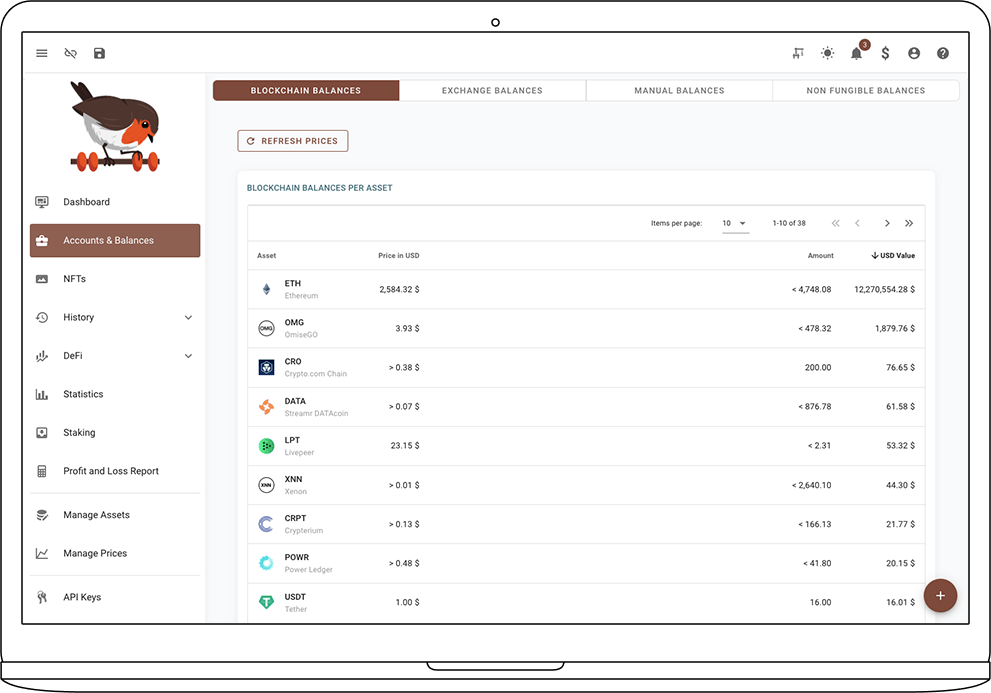Click the OMG OmiseGO asset icon
991x693 pixels.
[x=267, y=328]
